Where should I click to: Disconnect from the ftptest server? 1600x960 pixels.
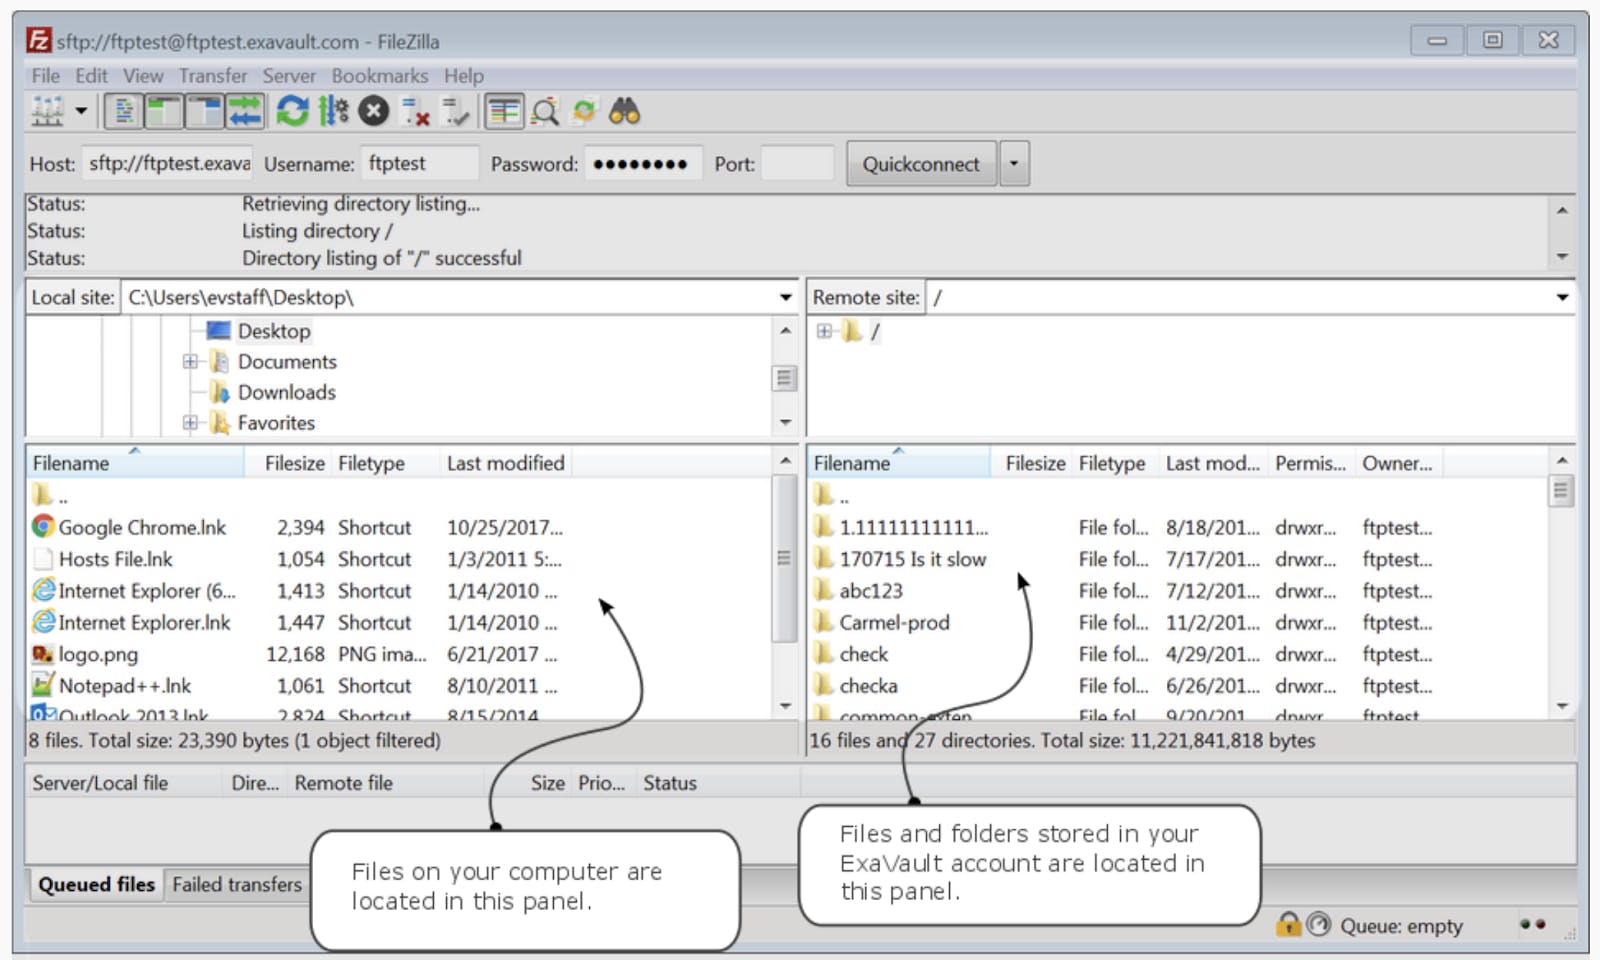click(x=415, y=111)
